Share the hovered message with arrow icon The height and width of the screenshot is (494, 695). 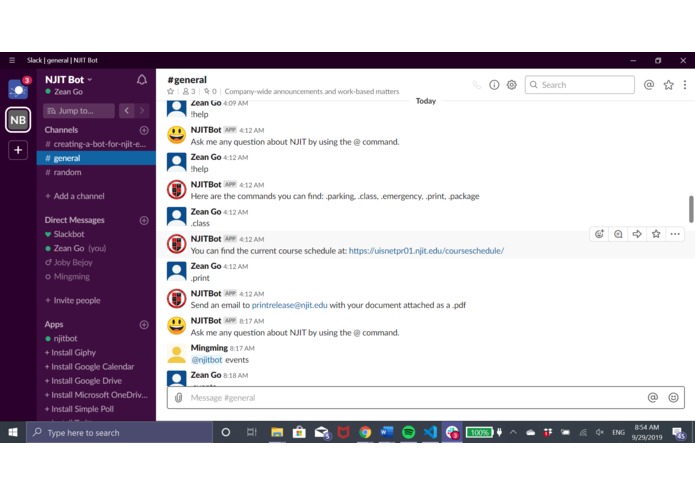coord(637,234)
